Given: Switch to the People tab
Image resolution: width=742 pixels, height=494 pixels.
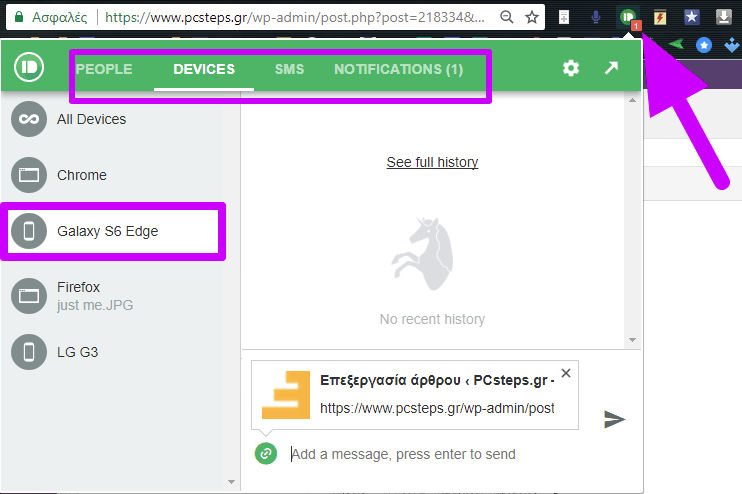Looking at the screenshot, I should pyautogui.click(x=104, y=69).
